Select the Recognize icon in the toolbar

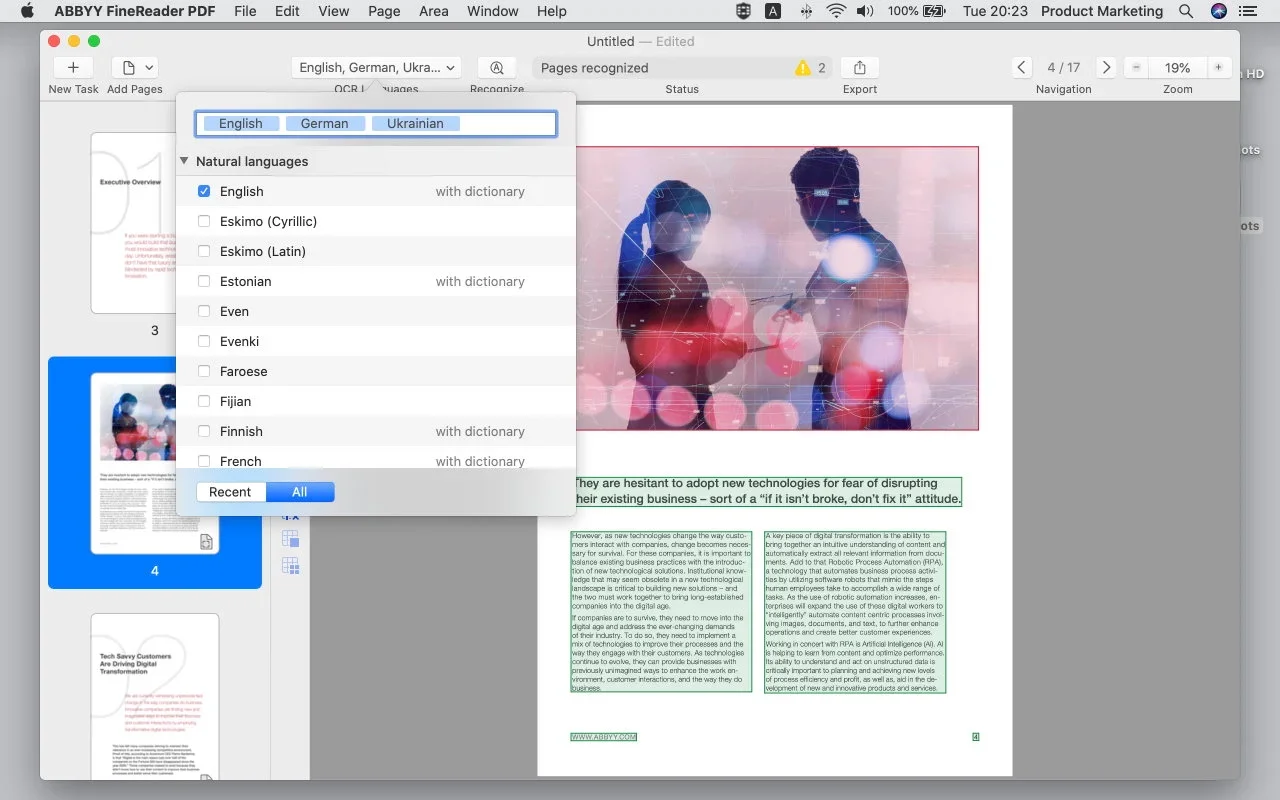click(x=496, y=68)
